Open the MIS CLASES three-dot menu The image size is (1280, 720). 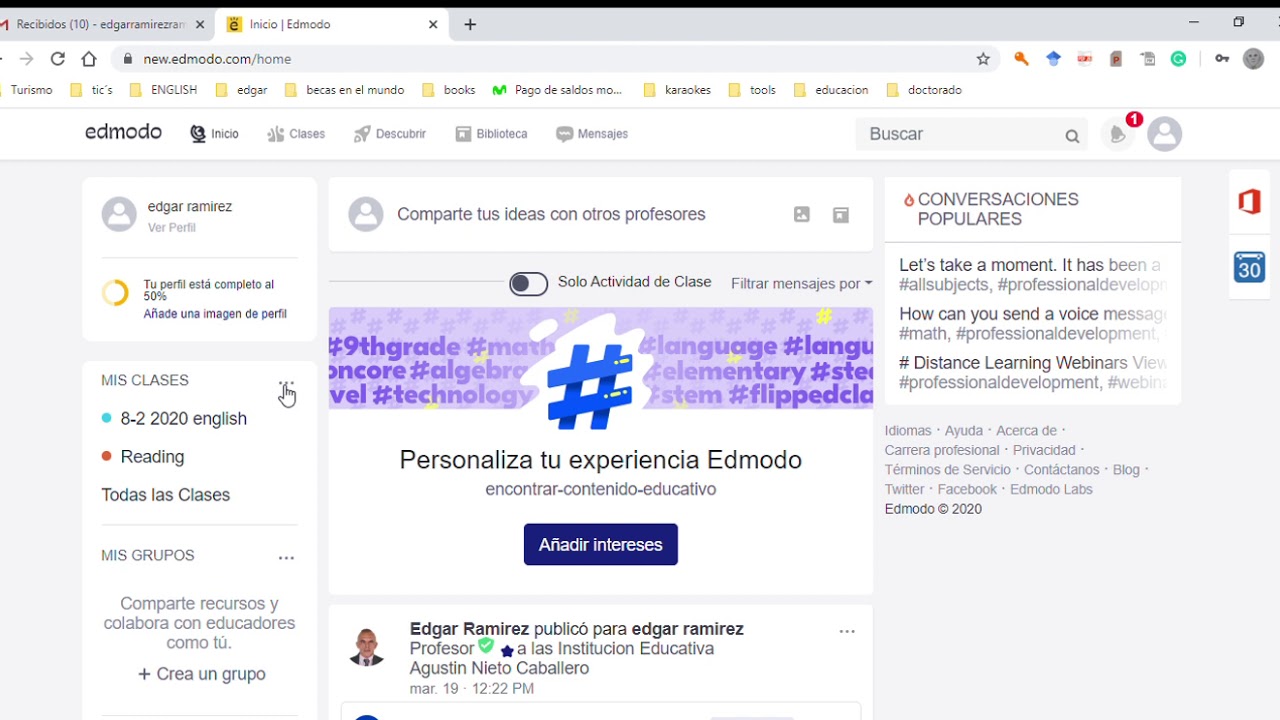(286, 382)
